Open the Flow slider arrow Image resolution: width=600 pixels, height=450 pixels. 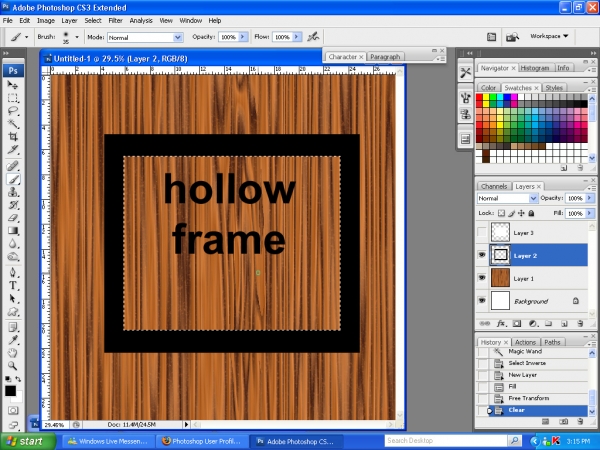297,37
